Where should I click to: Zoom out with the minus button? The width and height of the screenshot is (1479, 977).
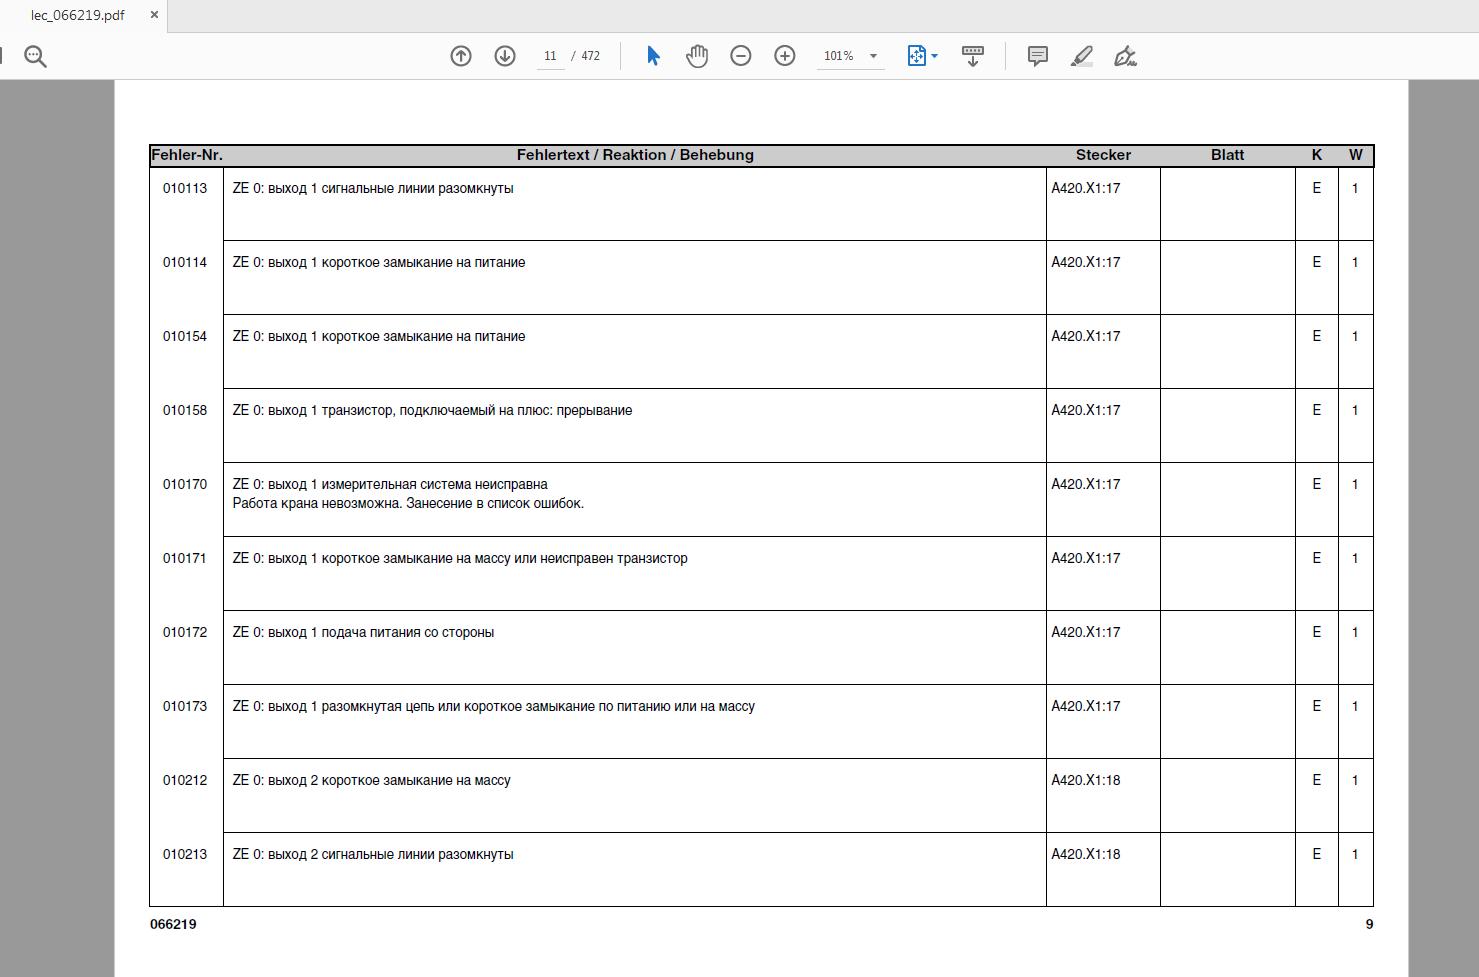[x=741, y=56]
